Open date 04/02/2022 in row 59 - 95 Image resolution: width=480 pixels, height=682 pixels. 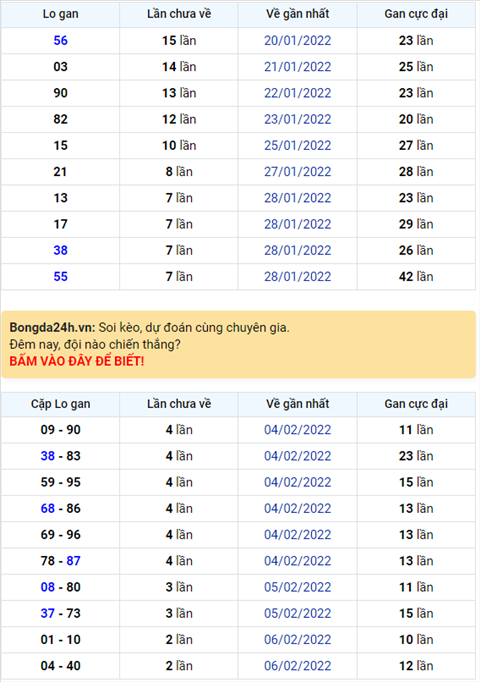click(297, 482)
